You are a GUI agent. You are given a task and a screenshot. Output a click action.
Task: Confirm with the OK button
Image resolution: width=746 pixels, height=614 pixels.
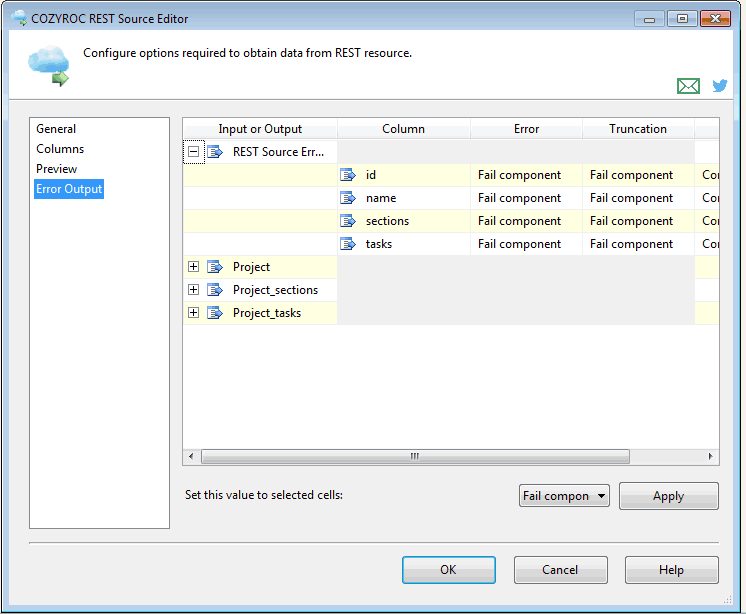click(449, 570)
